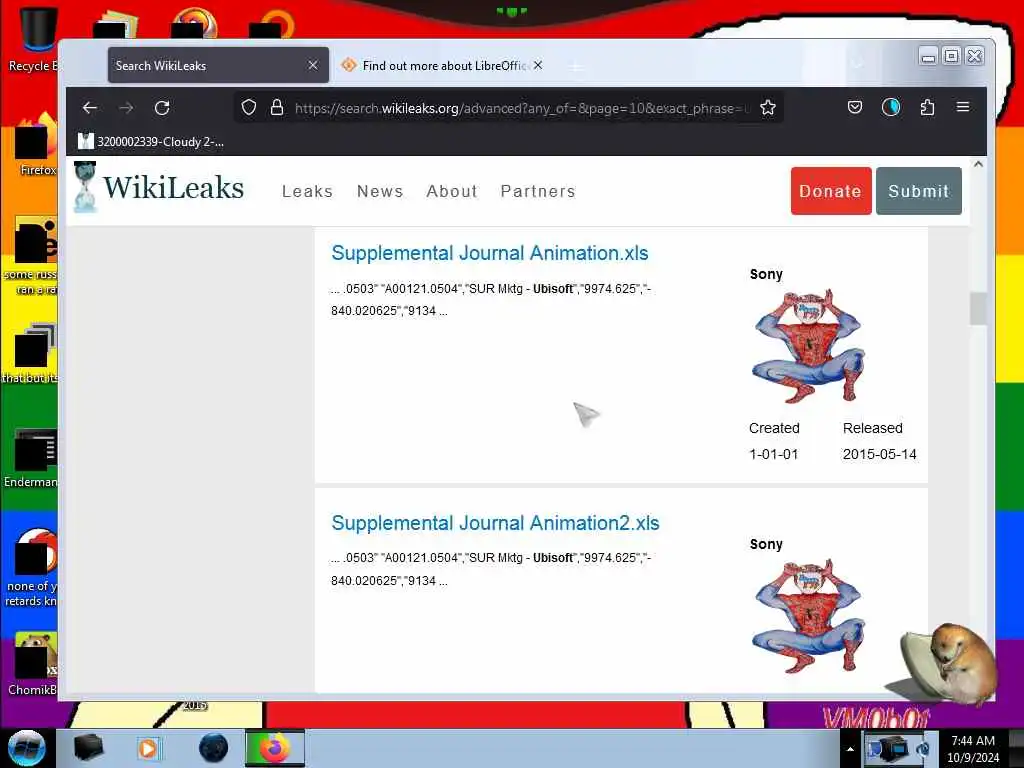Reload the current WikiLeaks page
This screenshot has width=1024, height=768.
pyautogui.click(x=162, y=108)
